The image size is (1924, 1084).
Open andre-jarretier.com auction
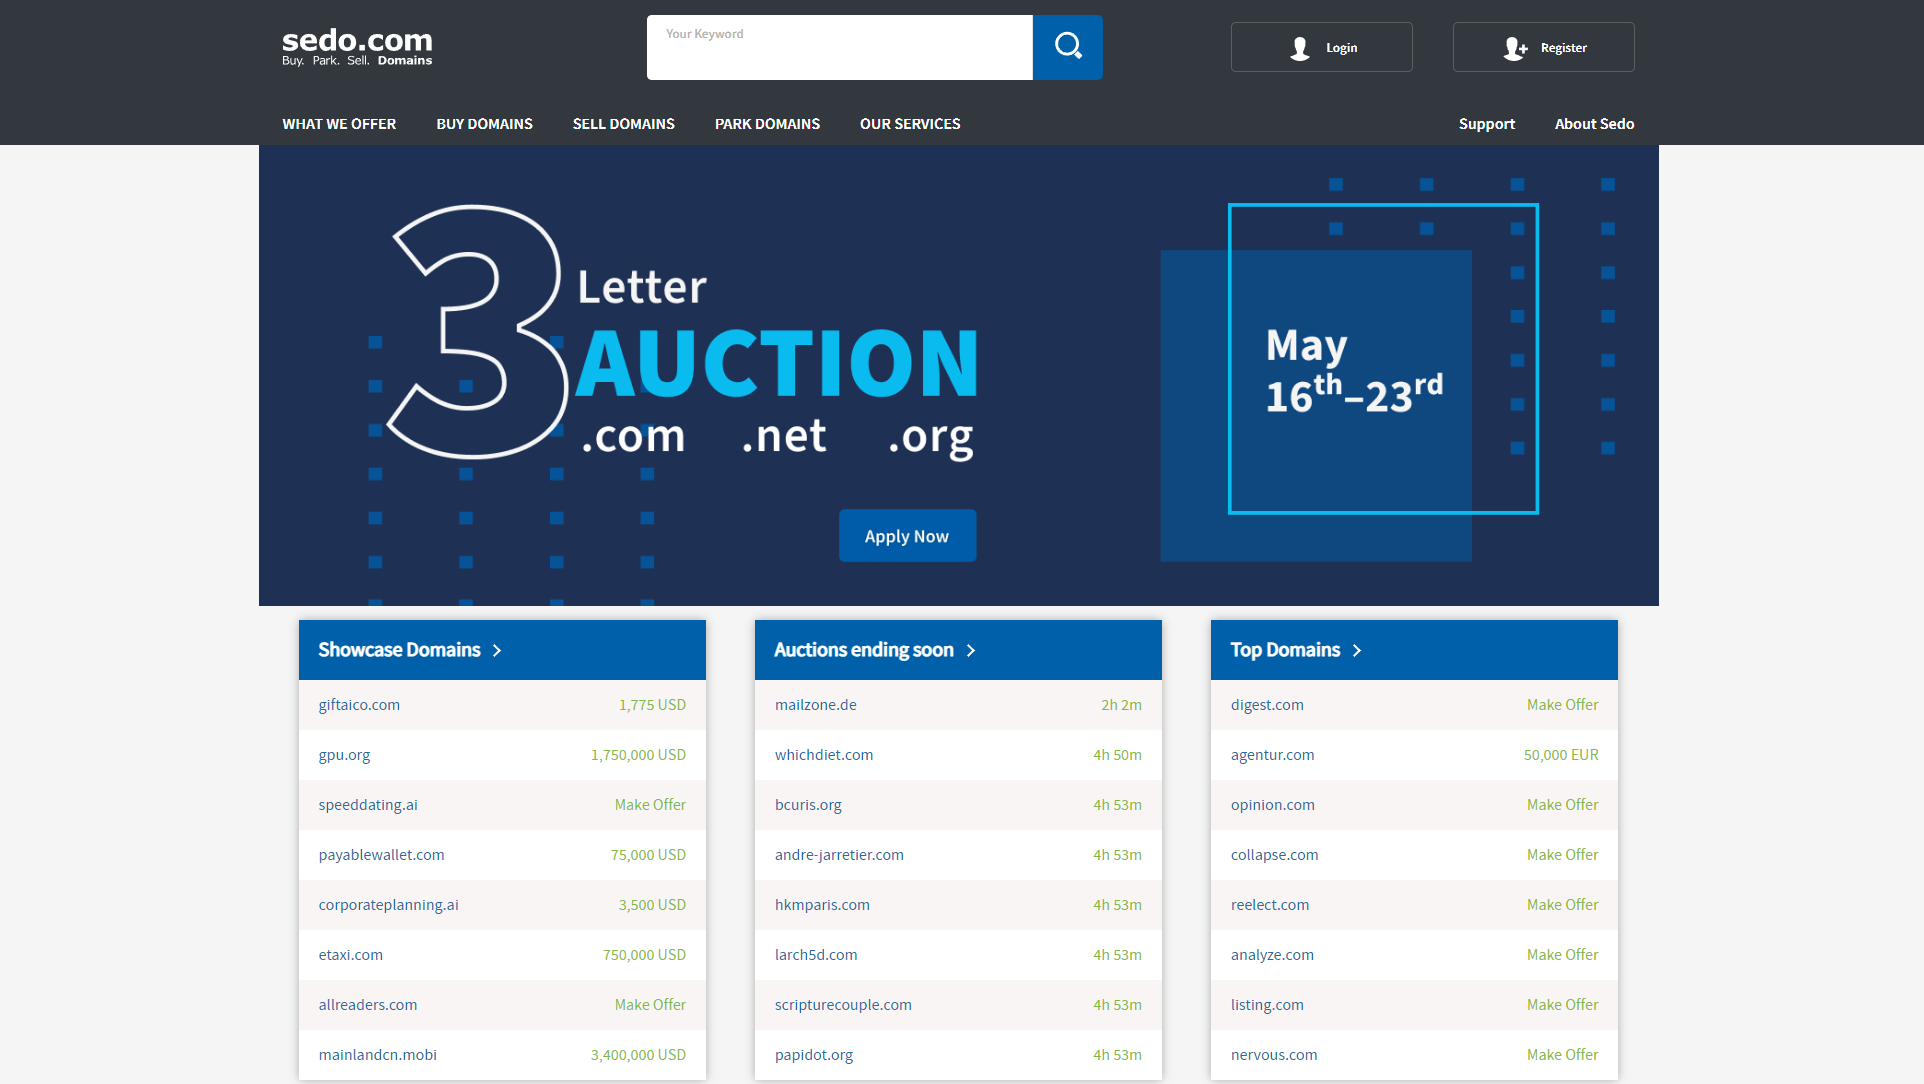[839, 855]
